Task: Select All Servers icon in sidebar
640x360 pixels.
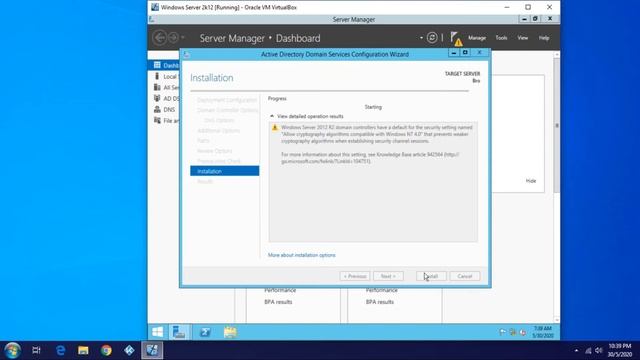Action: click(x=157, y=87)
